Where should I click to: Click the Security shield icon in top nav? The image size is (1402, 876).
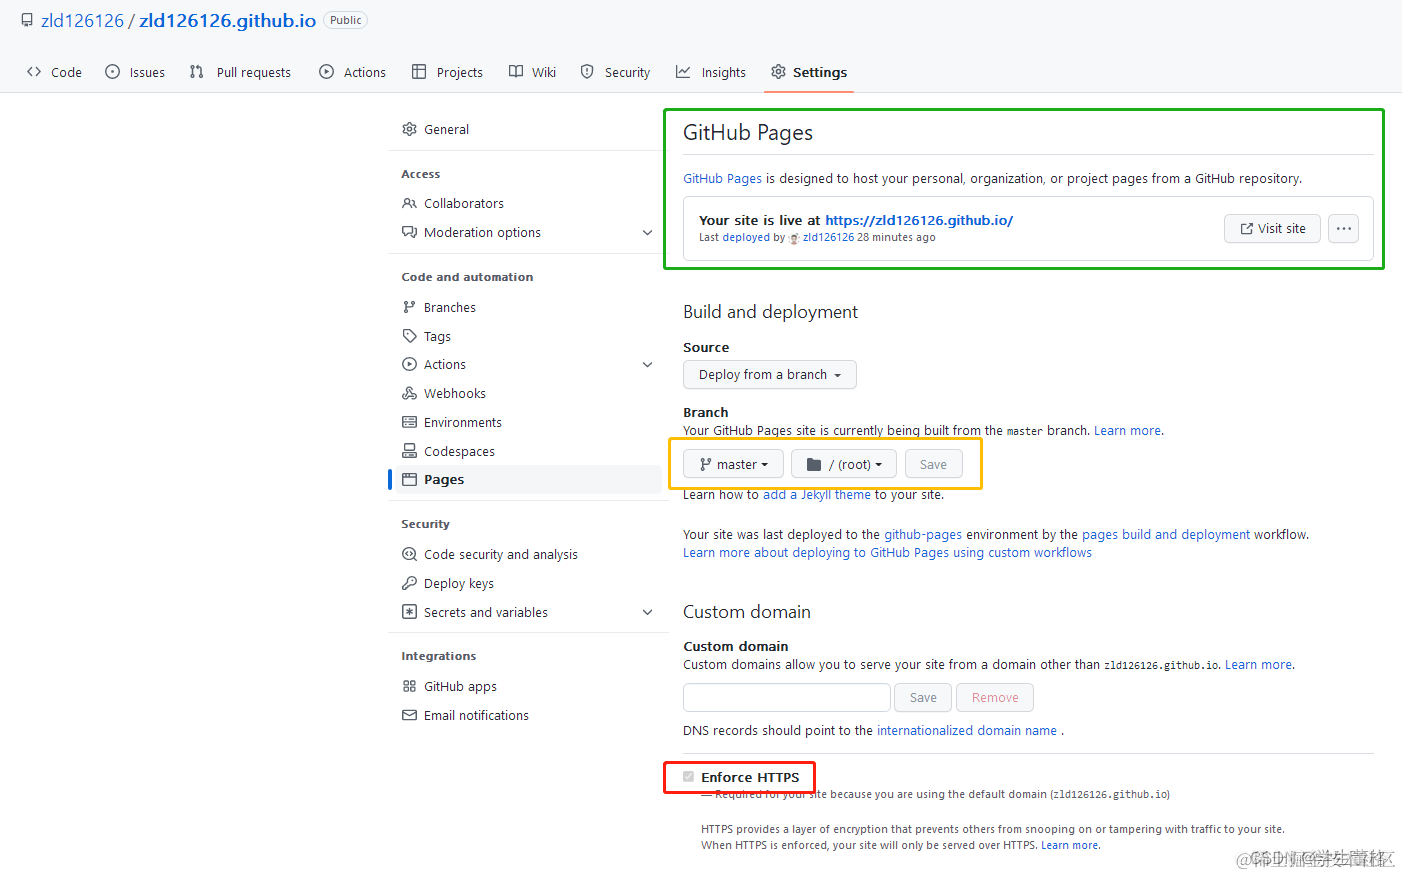(x=588, y=72)
